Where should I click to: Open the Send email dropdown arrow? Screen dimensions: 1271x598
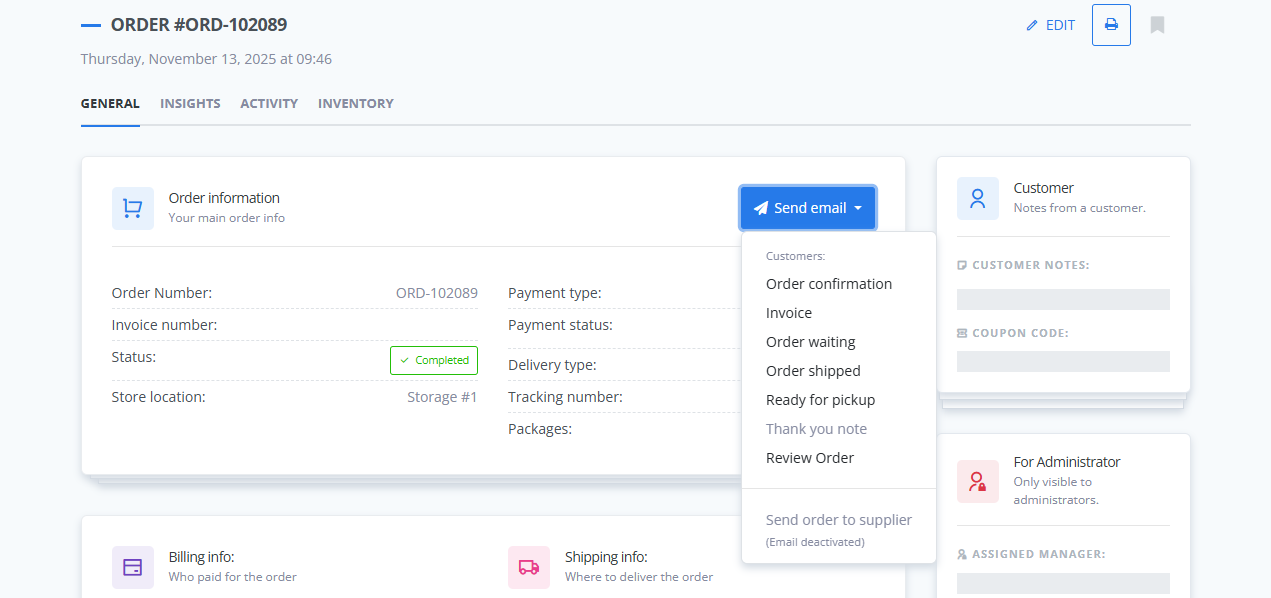(x=858, y=207)
